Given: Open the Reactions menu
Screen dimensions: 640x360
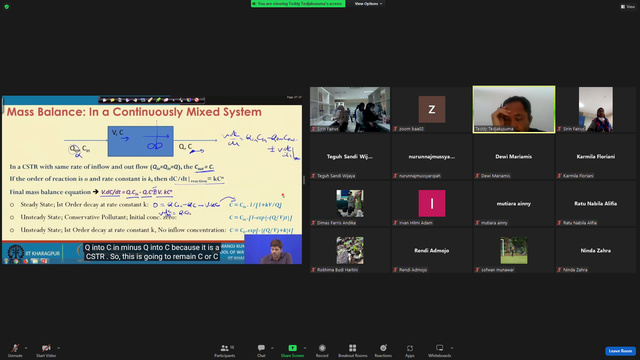Looking at the screenshot, I should [x=383, y=350].
